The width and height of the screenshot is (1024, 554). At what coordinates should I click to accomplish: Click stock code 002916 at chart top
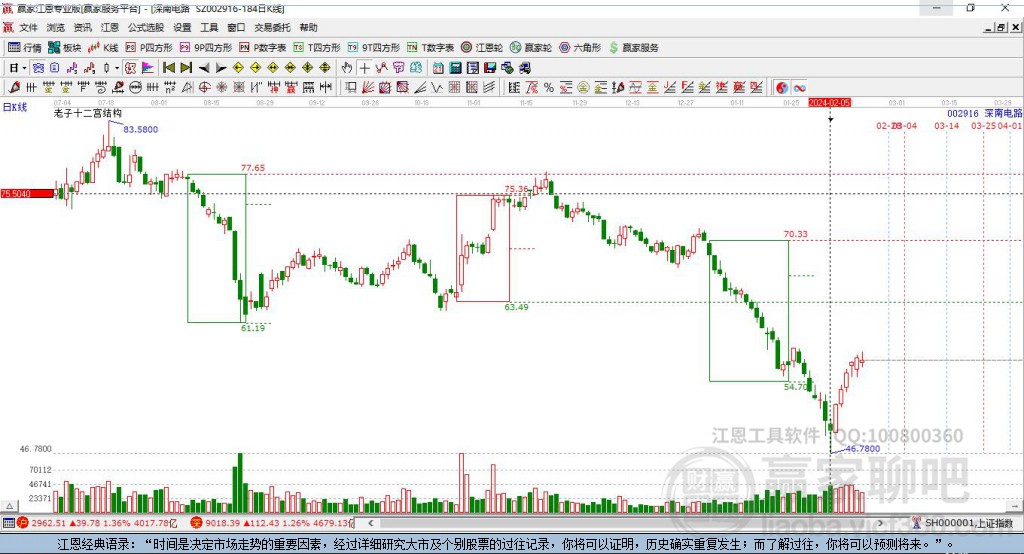click(x=963, y=113)
